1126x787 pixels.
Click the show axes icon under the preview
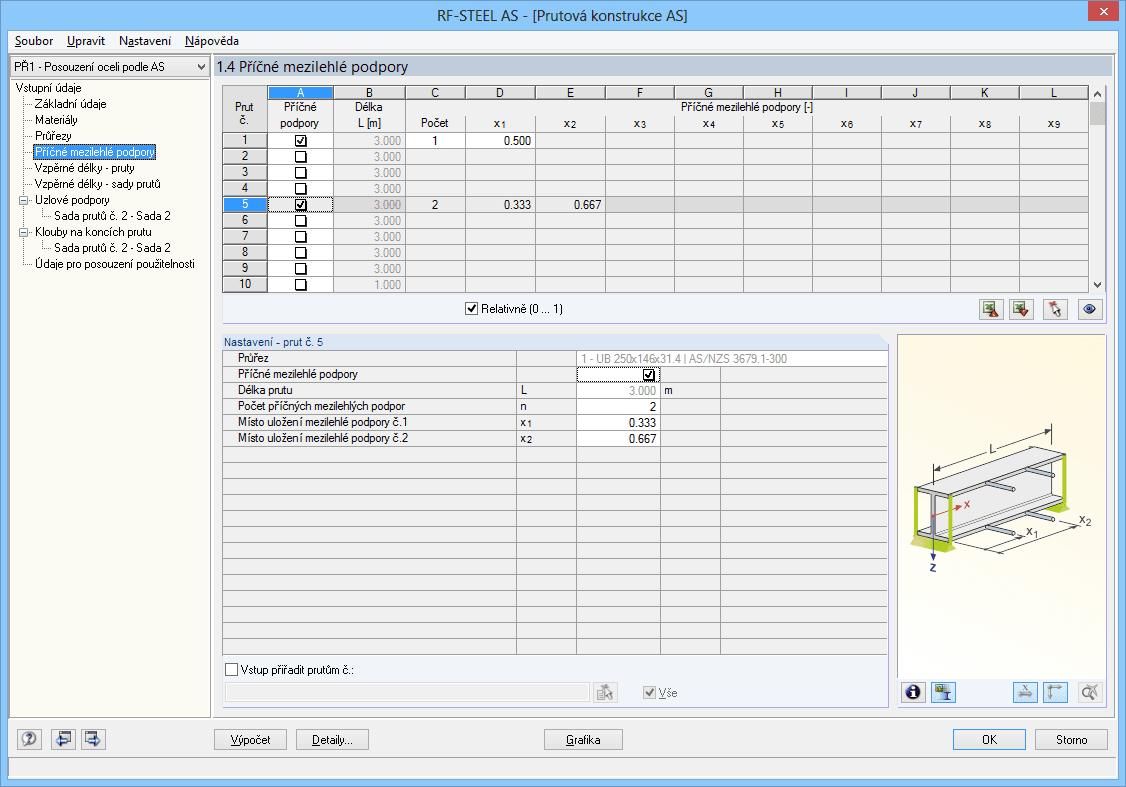tap(1055, 692)
